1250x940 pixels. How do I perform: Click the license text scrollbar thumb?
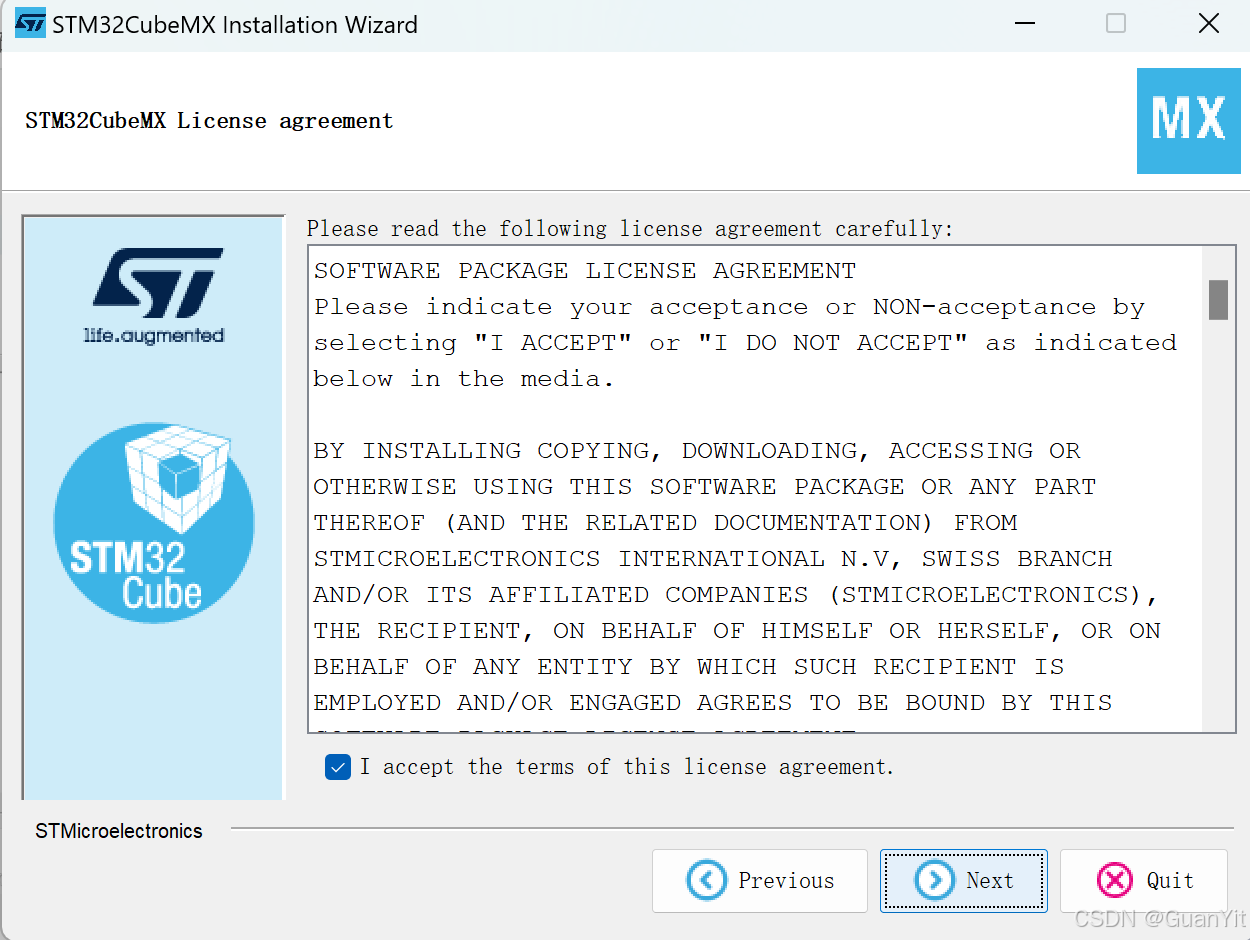point(1218,299)
